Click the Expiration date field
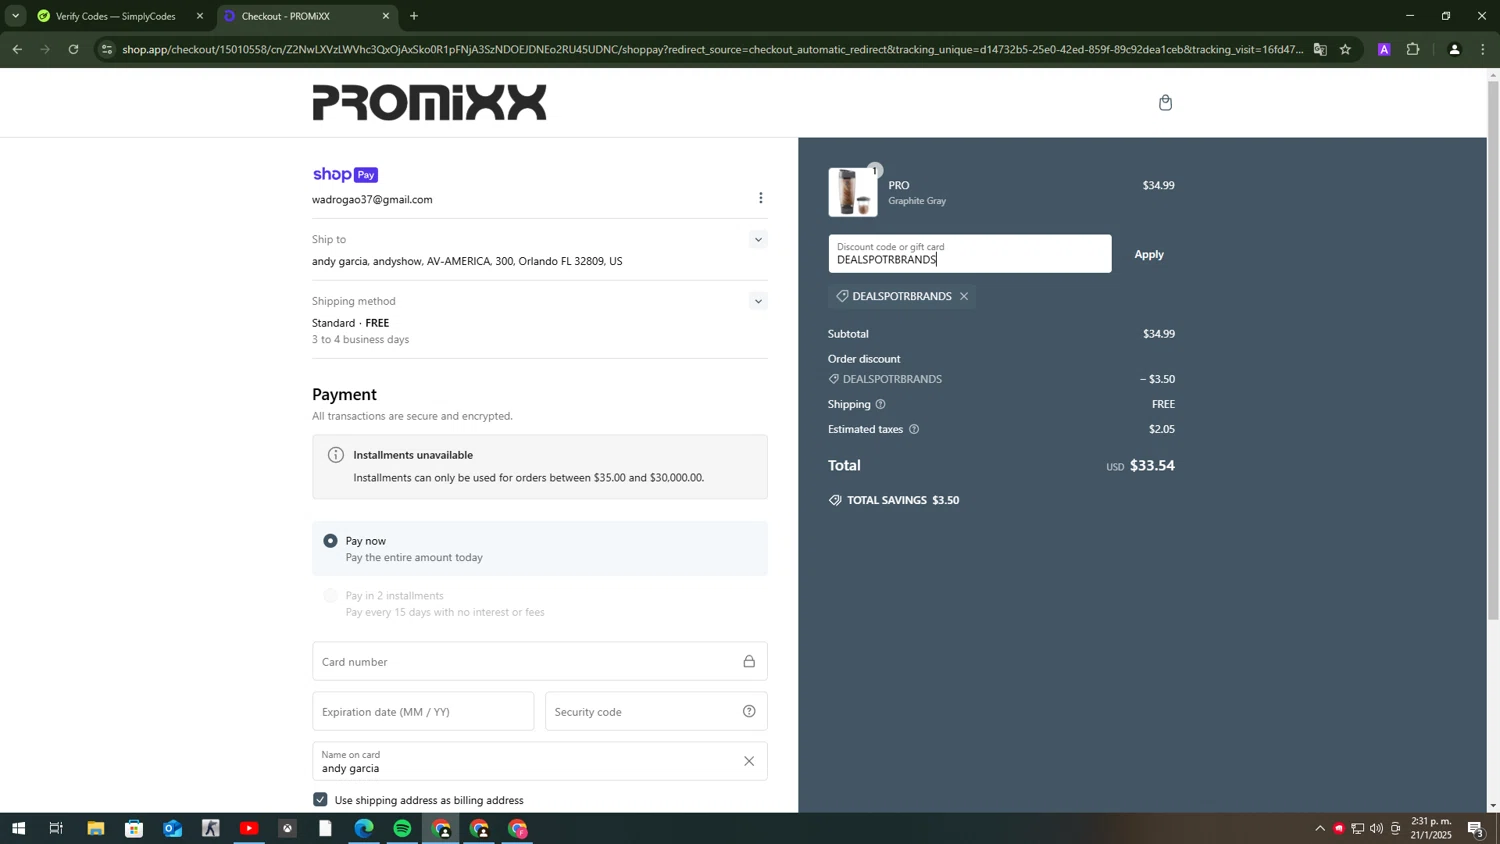1500x844 pixels. click(x=423, y=711)
